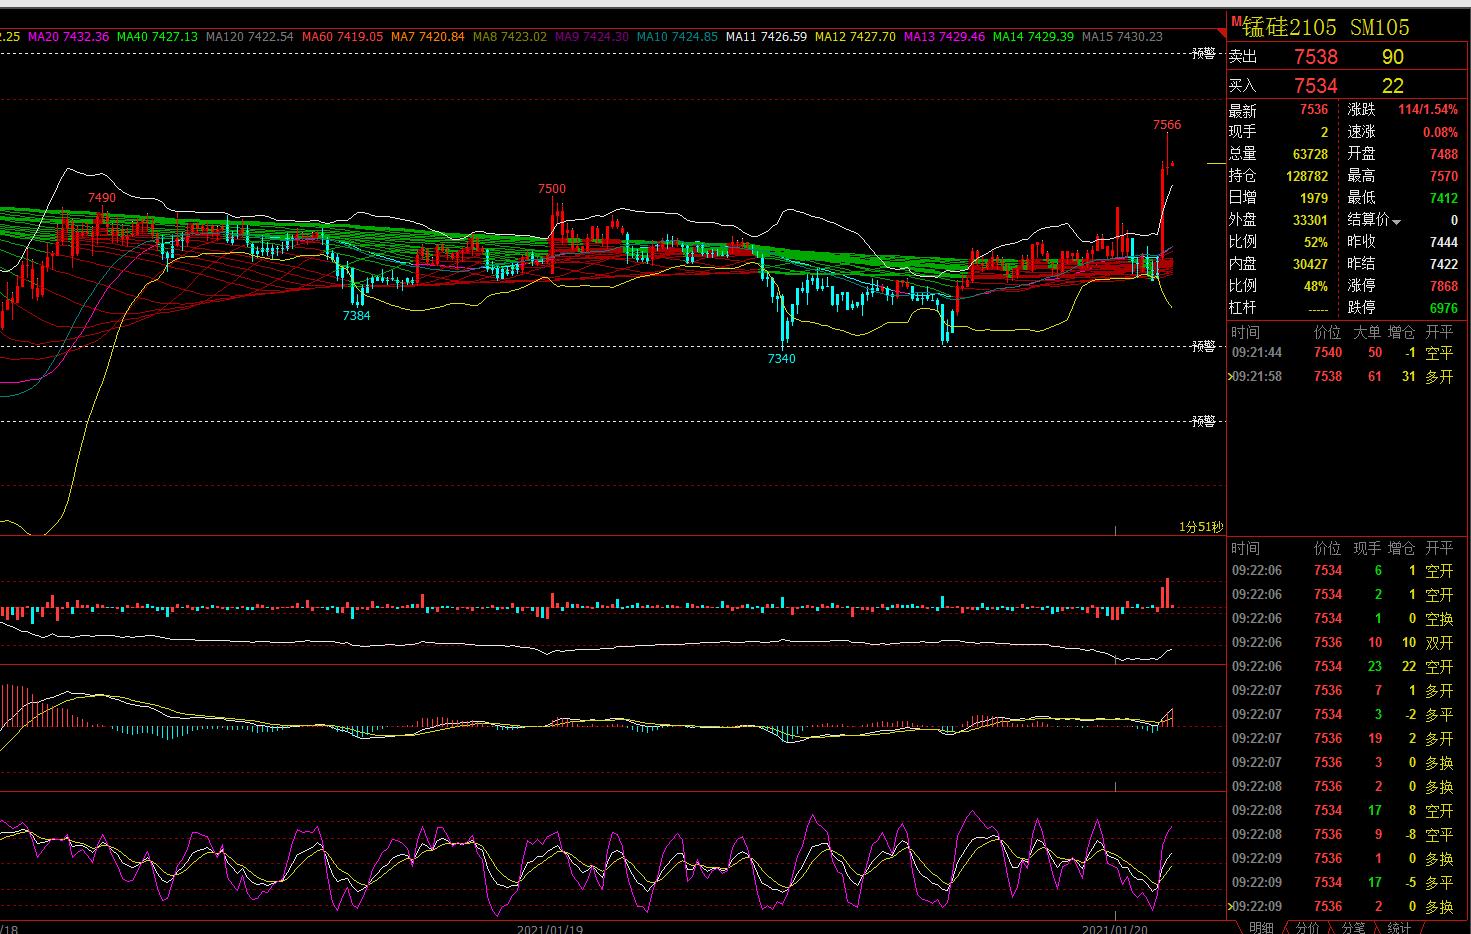This screenshot has width=1471, height=934.
Task: Click the 2021/01/20 date on time axis
Action: [1113, 929]
